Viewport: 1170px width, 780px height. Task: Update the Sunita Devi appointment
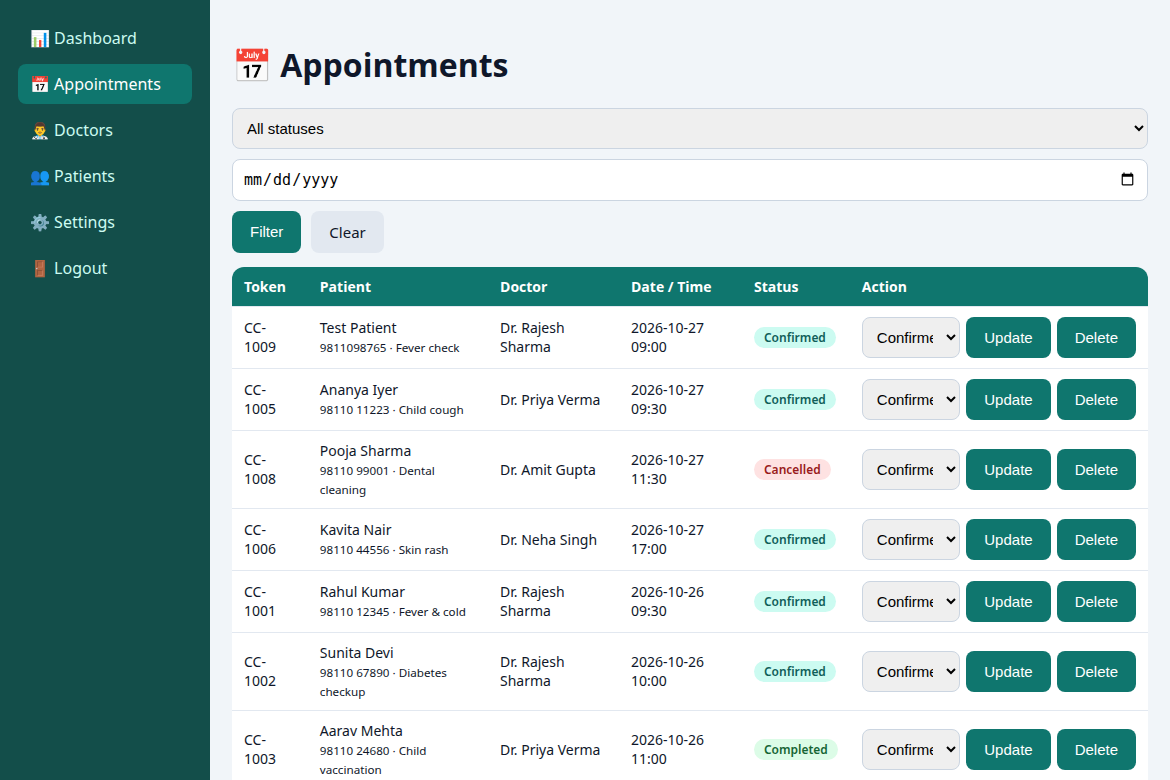1008,672
